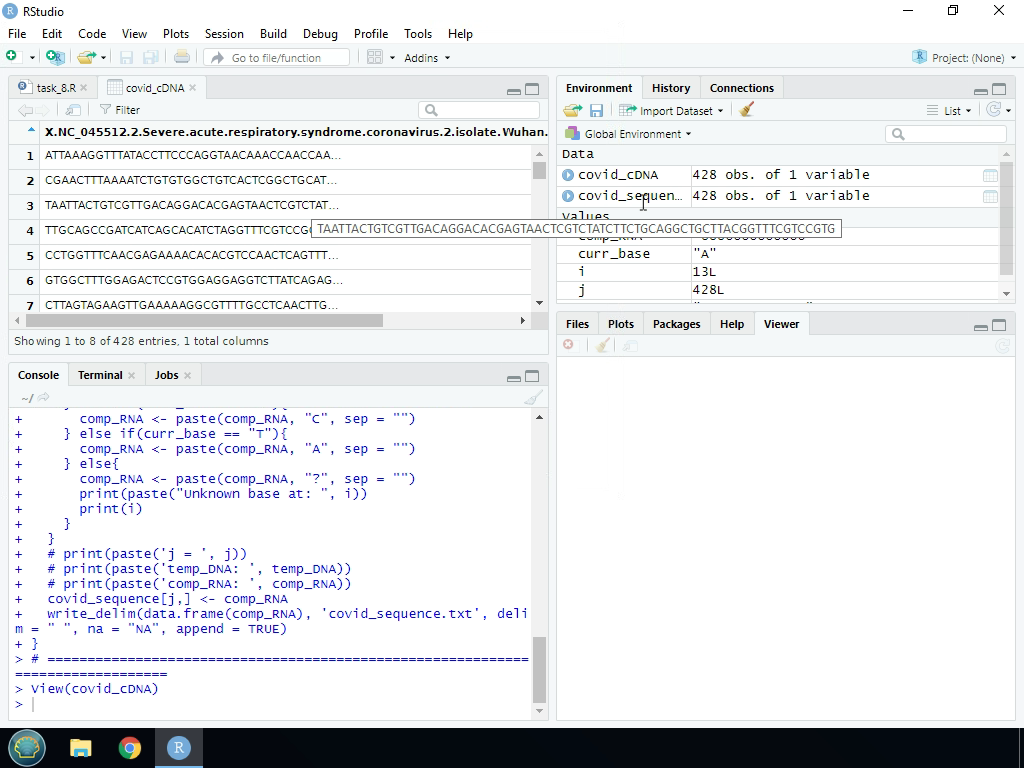Screen dimensions: 1024x768
Task: Open the Addins dropdown
Action: [426, 58]
